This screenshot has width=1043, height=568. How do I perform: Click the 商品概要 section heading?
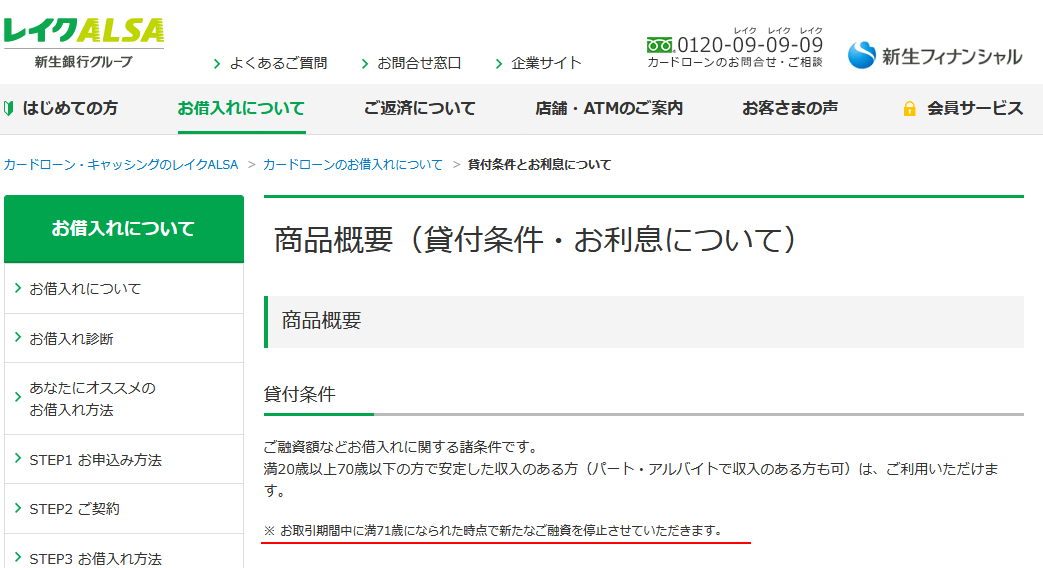pos(321,321)
